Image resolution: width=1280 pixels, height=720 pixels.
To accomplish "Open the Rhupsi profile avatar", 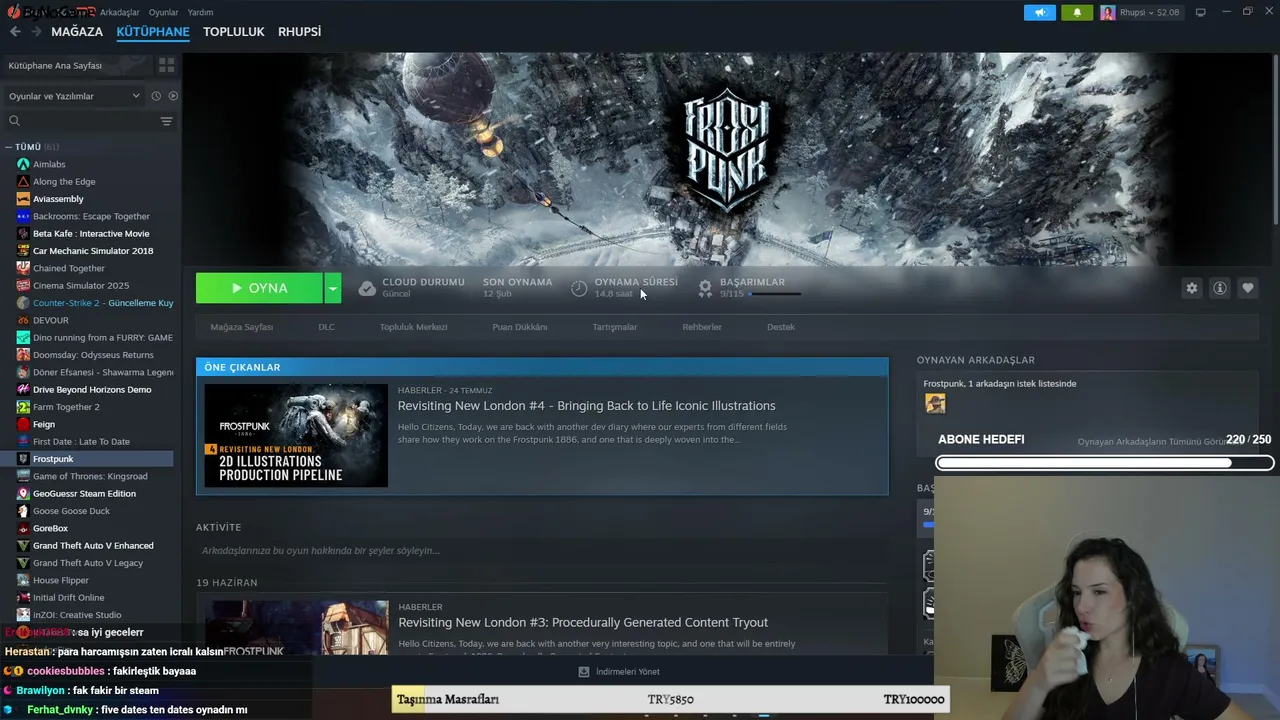I will coord(1108,12).
